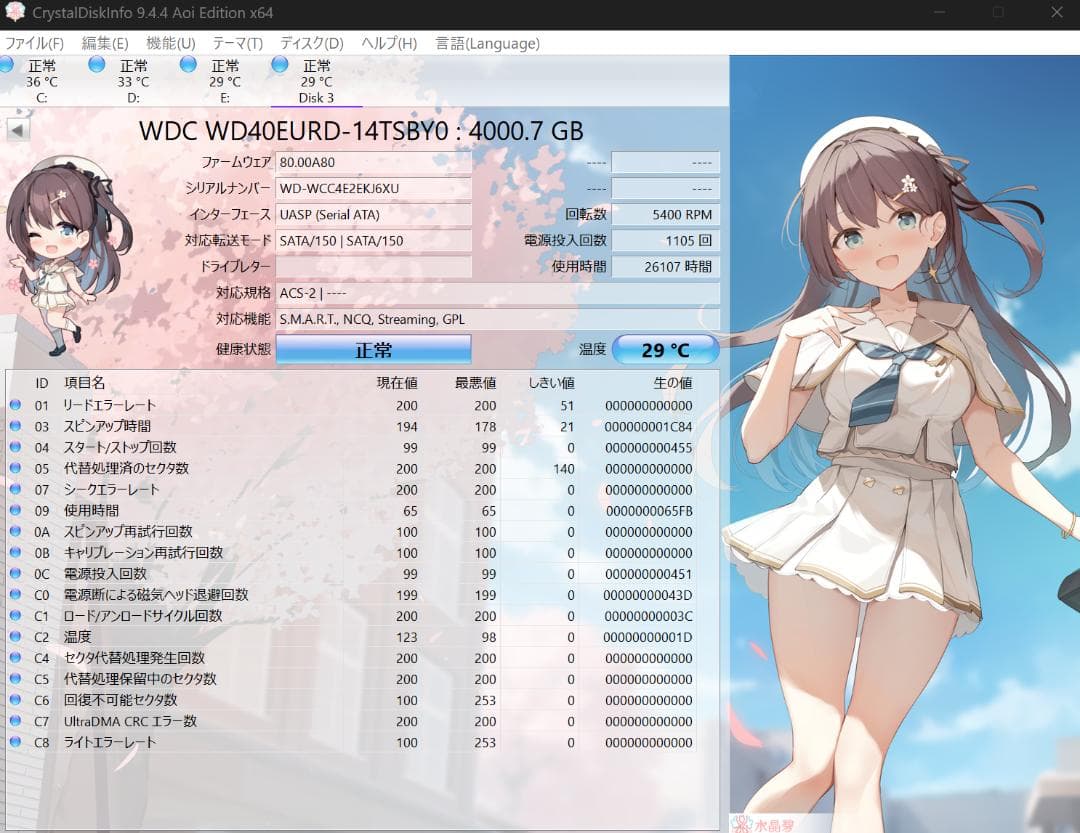Click the Disk 3 status orb
Viewport: 1080px width, 833px height.
(279, 65)
